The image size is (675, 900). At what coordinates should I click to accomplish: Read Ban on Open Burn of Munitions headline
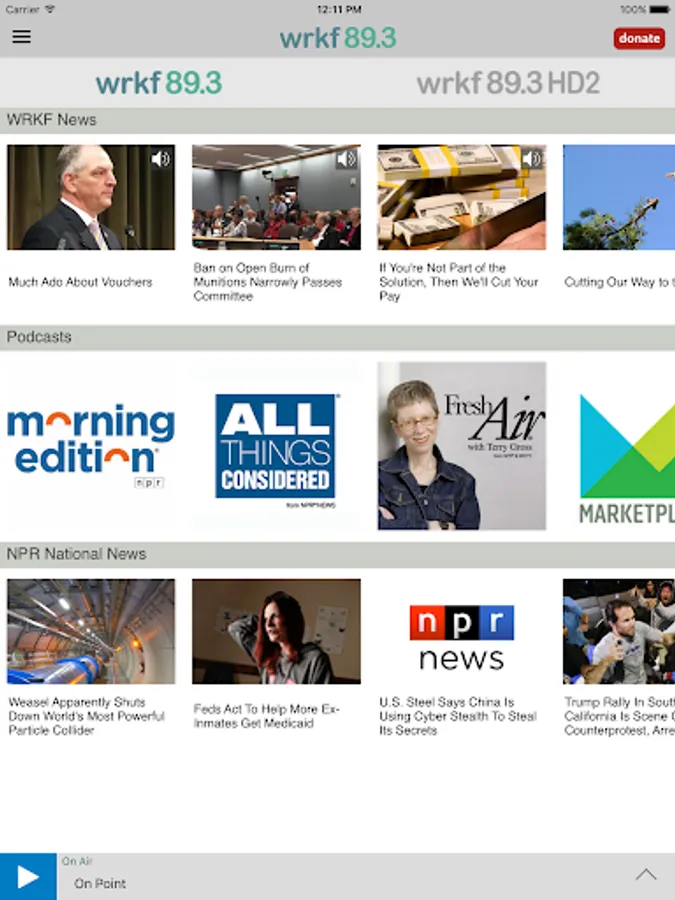pos(267,282)
